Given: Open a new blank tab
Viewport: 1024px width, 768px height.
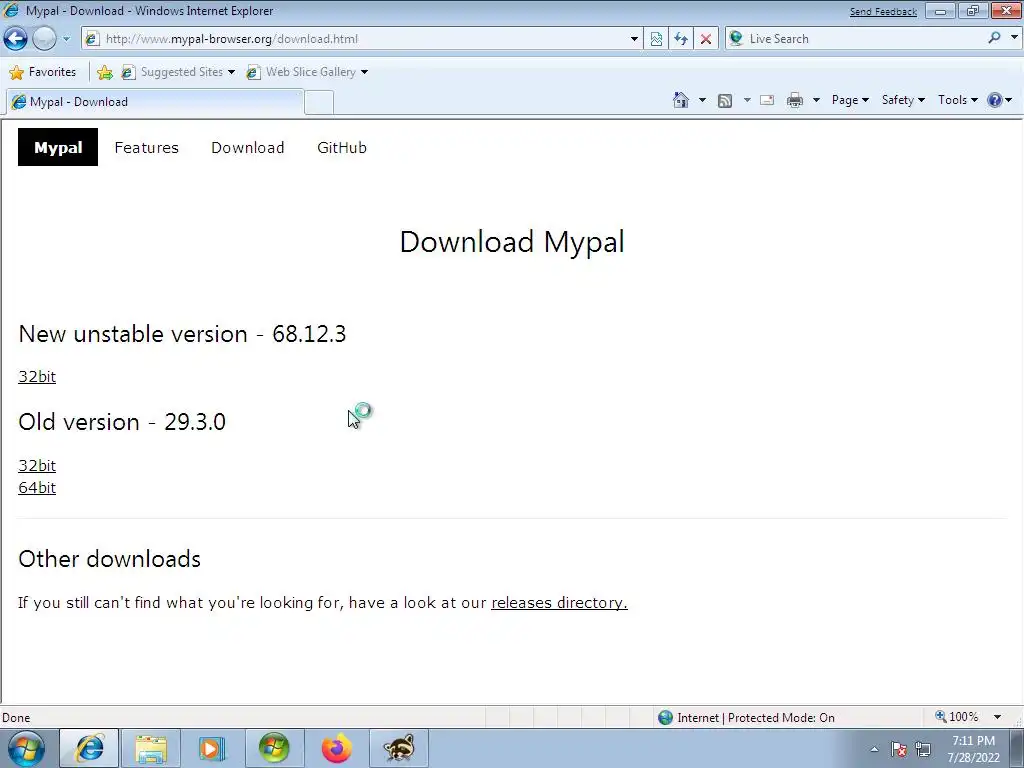Looking at the screenshot, I should pos(319,103).
